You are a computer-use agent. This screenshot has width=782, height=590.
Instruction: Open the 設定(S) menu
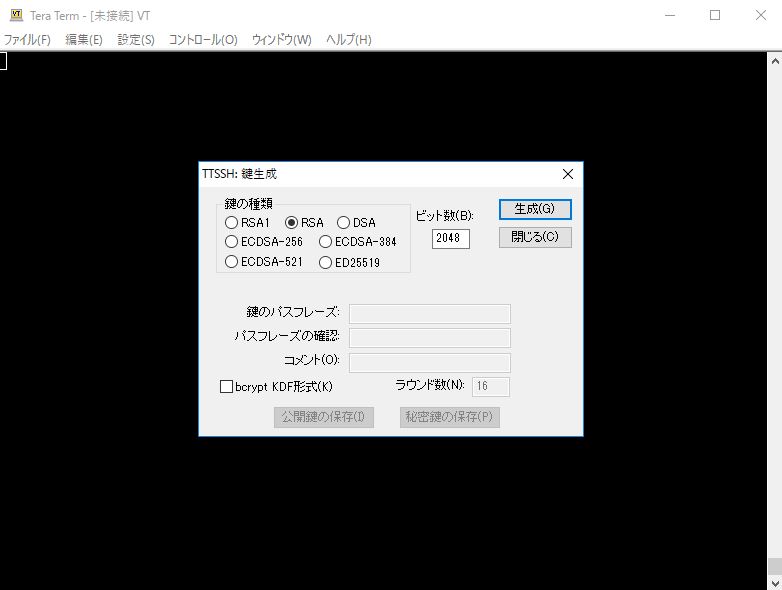(x=136, y=39)
